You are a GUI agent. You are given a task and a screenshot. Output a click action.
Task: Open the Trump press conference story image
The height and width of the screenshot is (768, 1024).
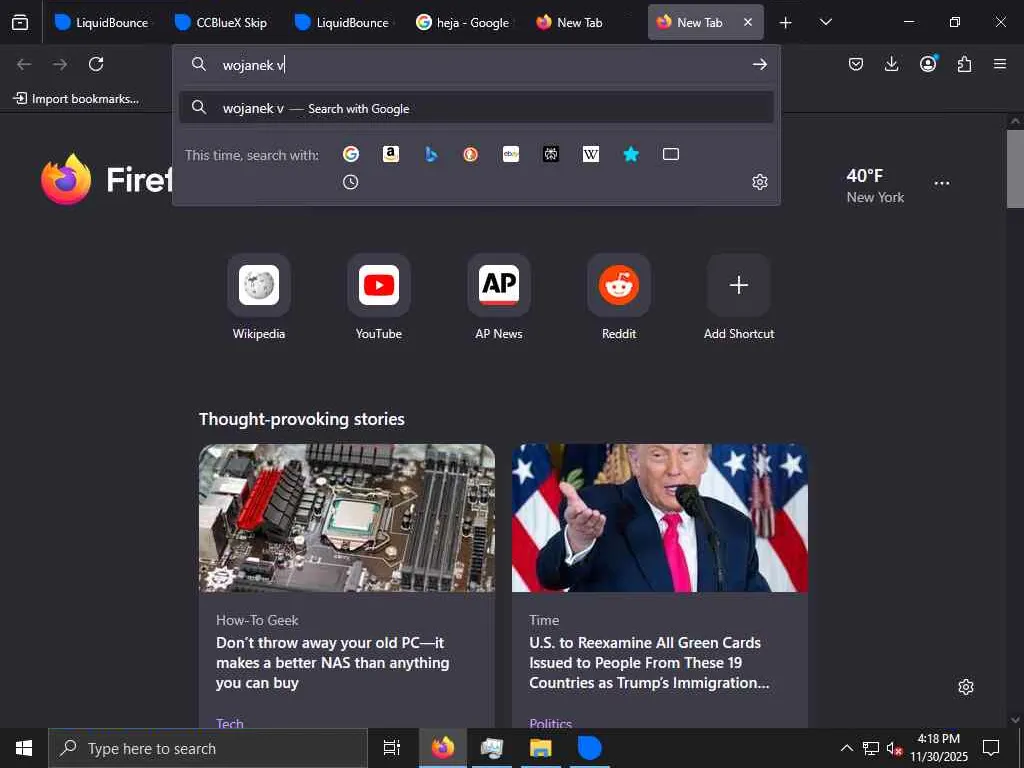pyautogui.click(x=660, y=518)
